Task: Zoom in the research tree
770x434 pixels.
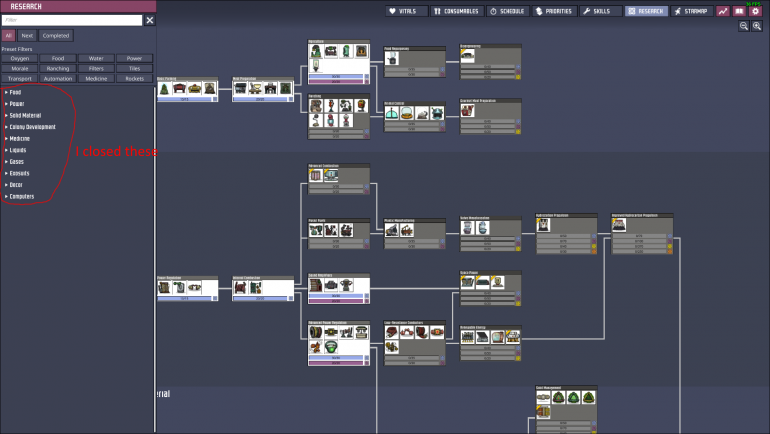Action: (757, 26)
